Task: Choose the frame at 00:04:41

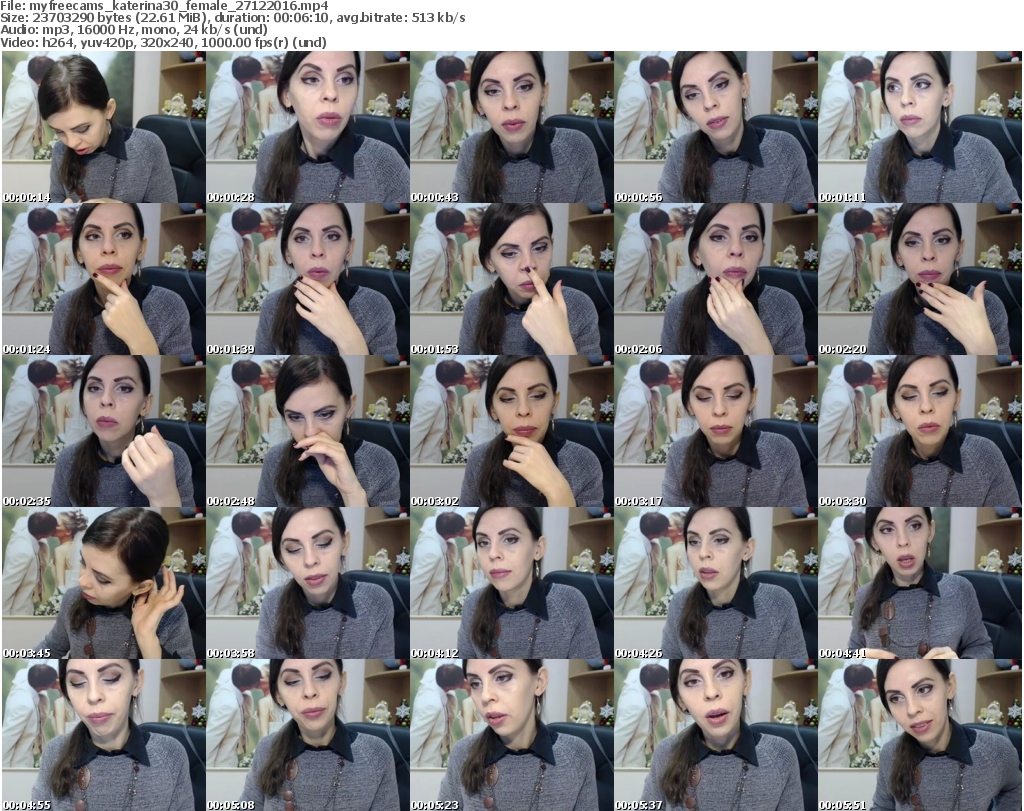Action: pos(919,583)
